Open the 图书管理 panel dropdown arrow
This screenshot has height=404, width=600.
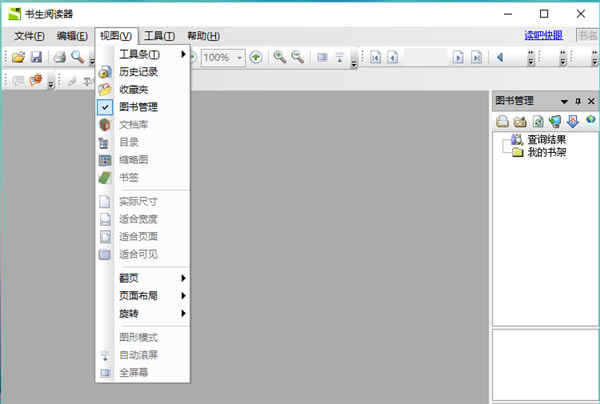[x=564, y=102]
